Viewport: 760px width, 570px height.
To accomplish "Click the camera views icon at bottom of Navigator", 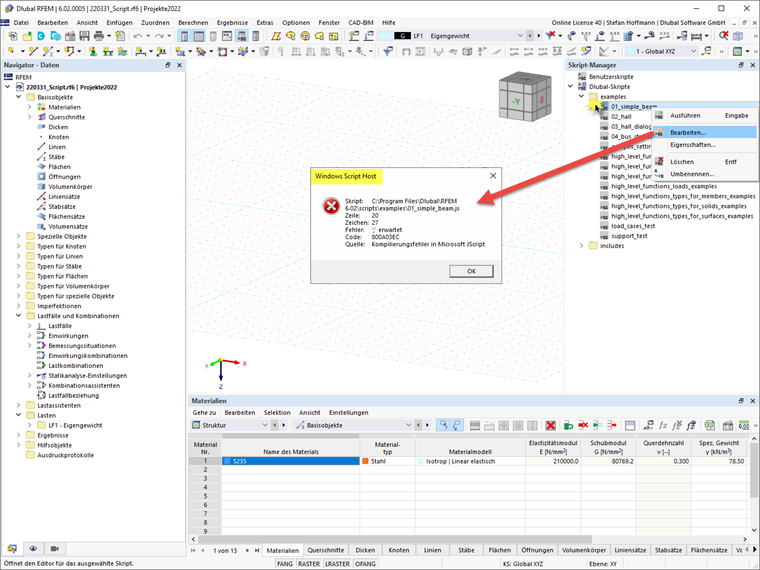I will tap(54, 549).
